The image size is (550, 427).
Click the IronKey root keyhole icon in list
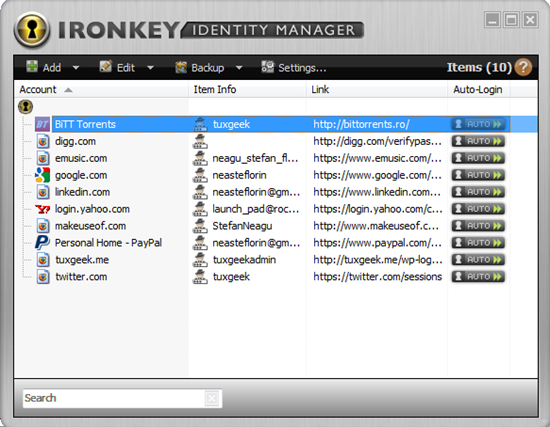pos(26,107)
